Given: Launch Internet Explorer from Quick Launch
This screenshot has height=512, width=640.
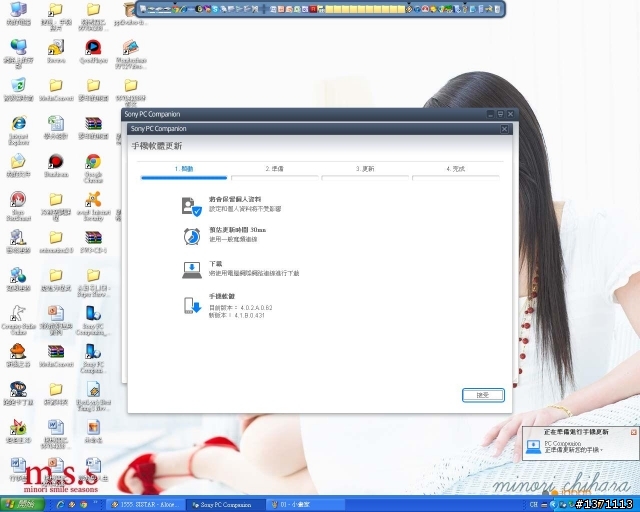Looking at the screenshot, I should (x=60, y=505).
